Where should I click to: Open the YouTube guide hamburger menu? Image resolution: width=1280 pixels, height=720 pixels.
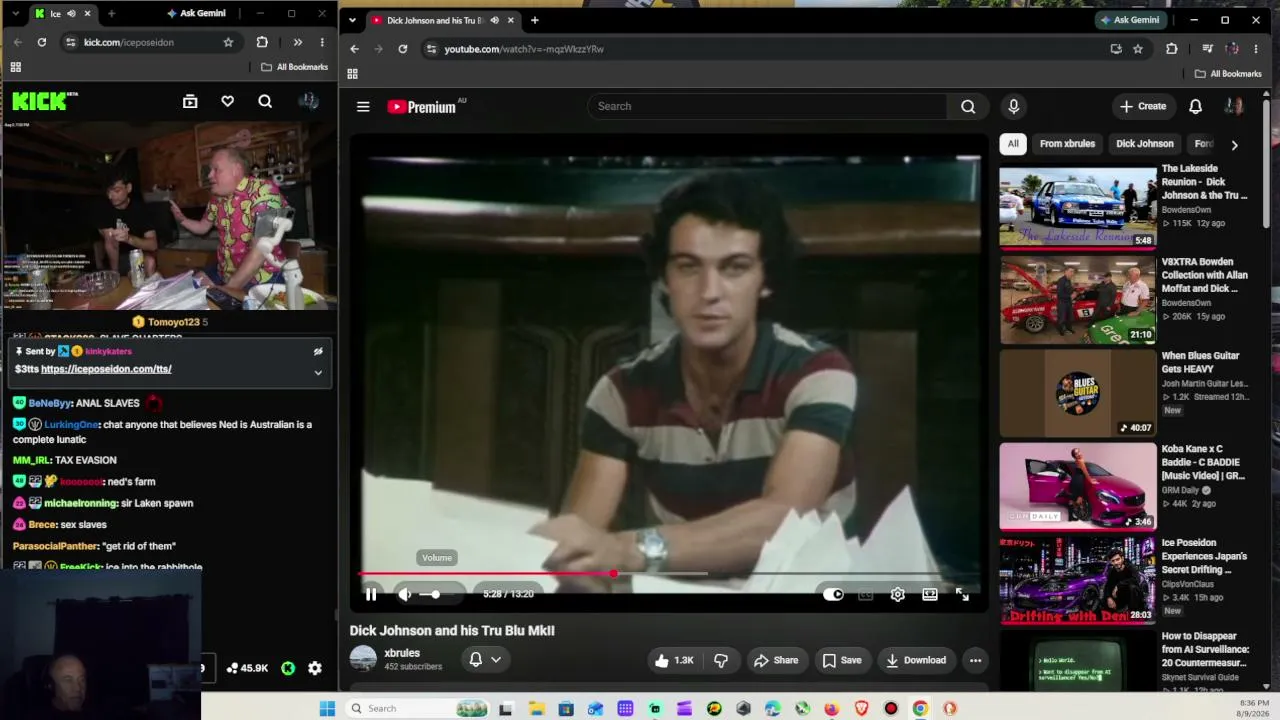[x=363, y=107]
